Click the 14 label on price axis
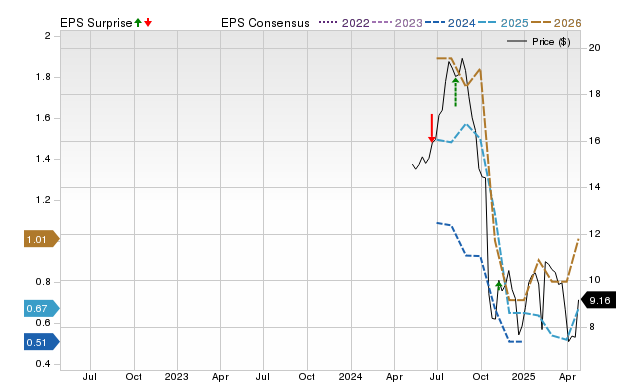The height and width of the screenshot is (382, 640). pyautogui.click(x=594, y=187)
